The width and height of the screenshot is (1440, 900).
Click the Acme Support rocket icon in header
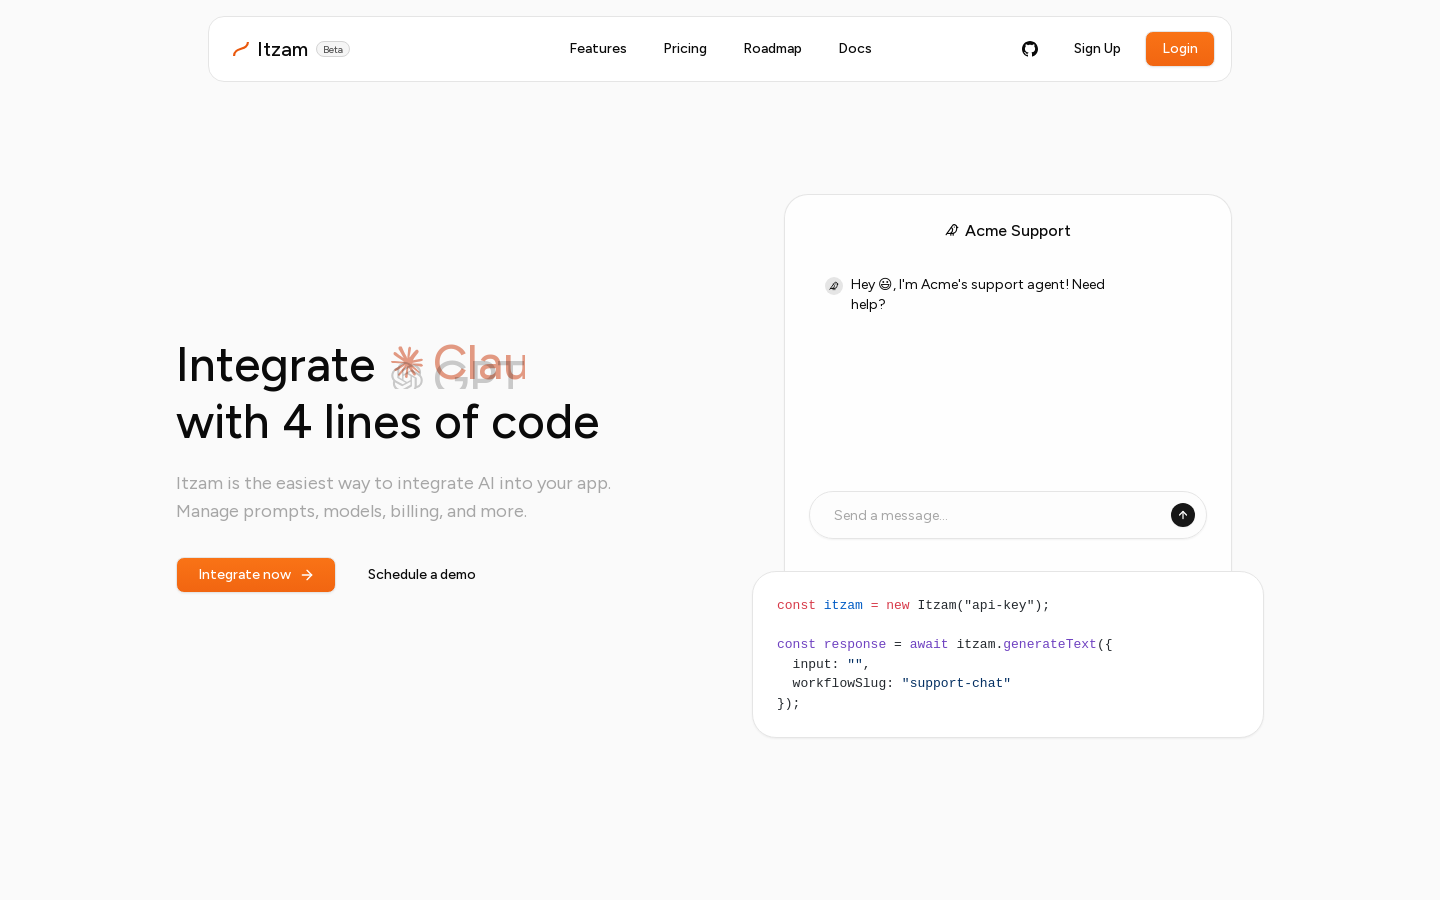point(952,231)
